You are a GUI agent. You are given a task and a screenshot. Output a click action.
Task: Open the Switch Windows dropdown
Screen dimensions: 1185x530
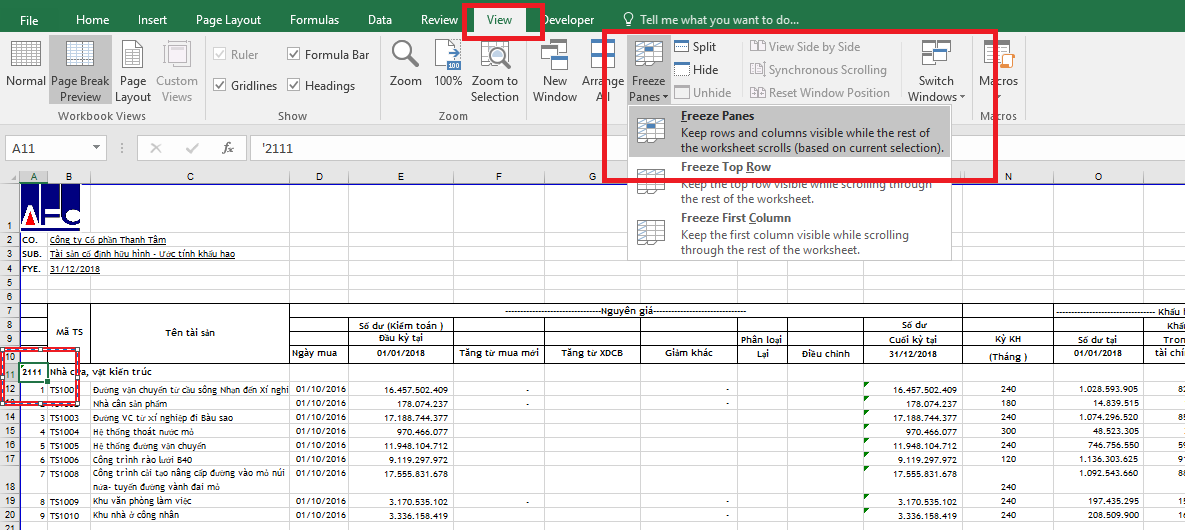tap(936, 72)
